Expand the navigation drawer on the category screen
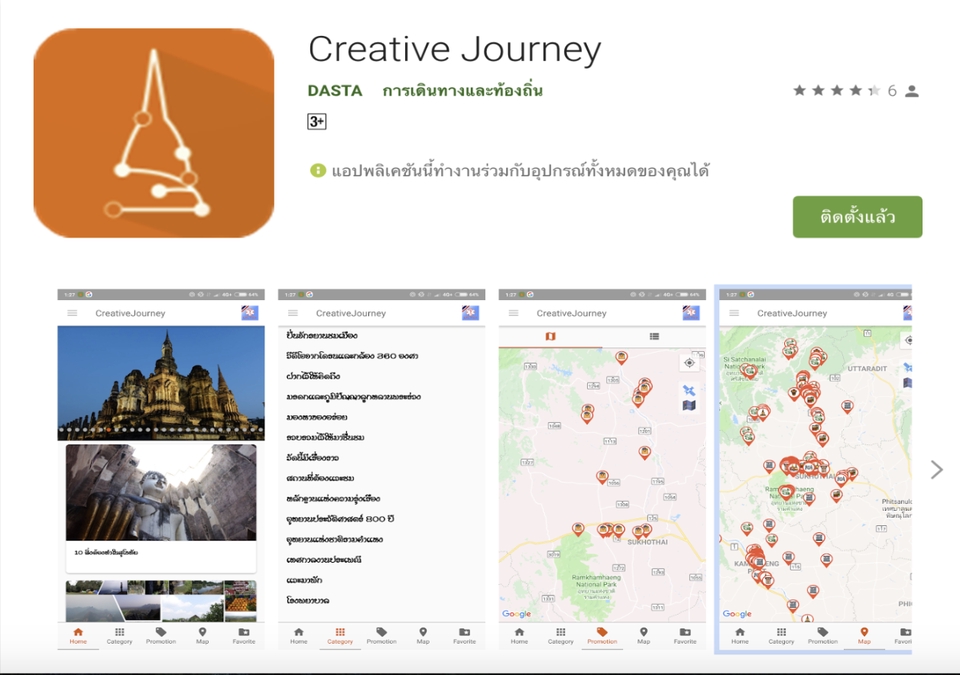960x675 pixels. click(x=292, y=312)
